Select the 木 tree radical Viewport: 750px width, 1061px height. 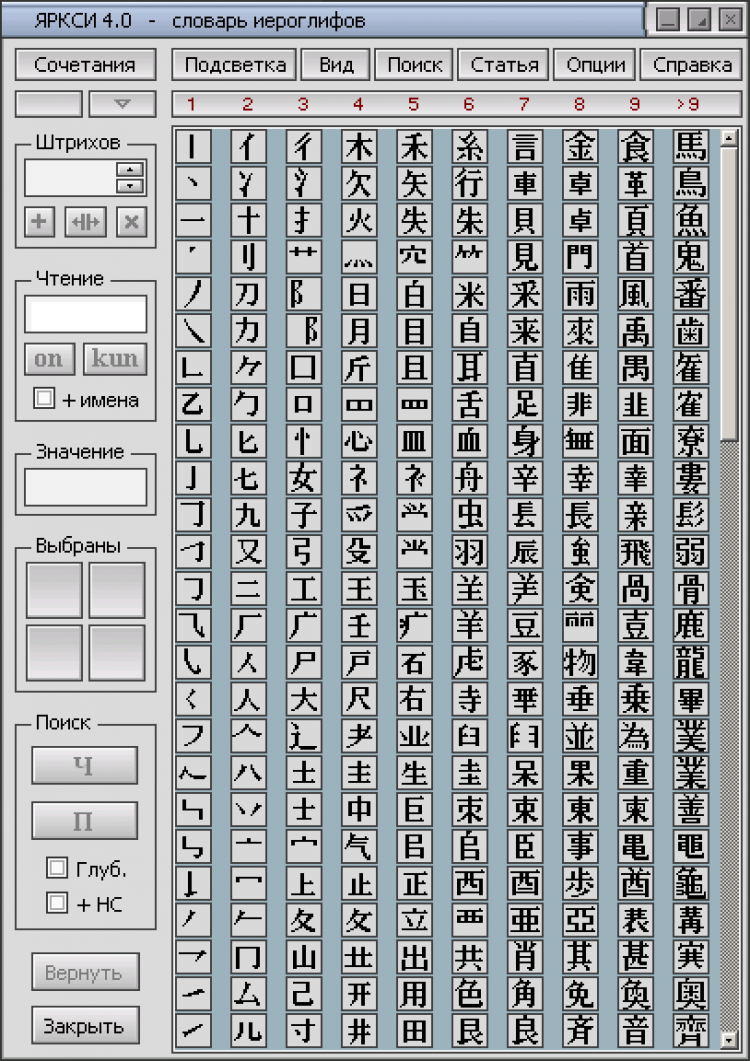coord(359,147)
